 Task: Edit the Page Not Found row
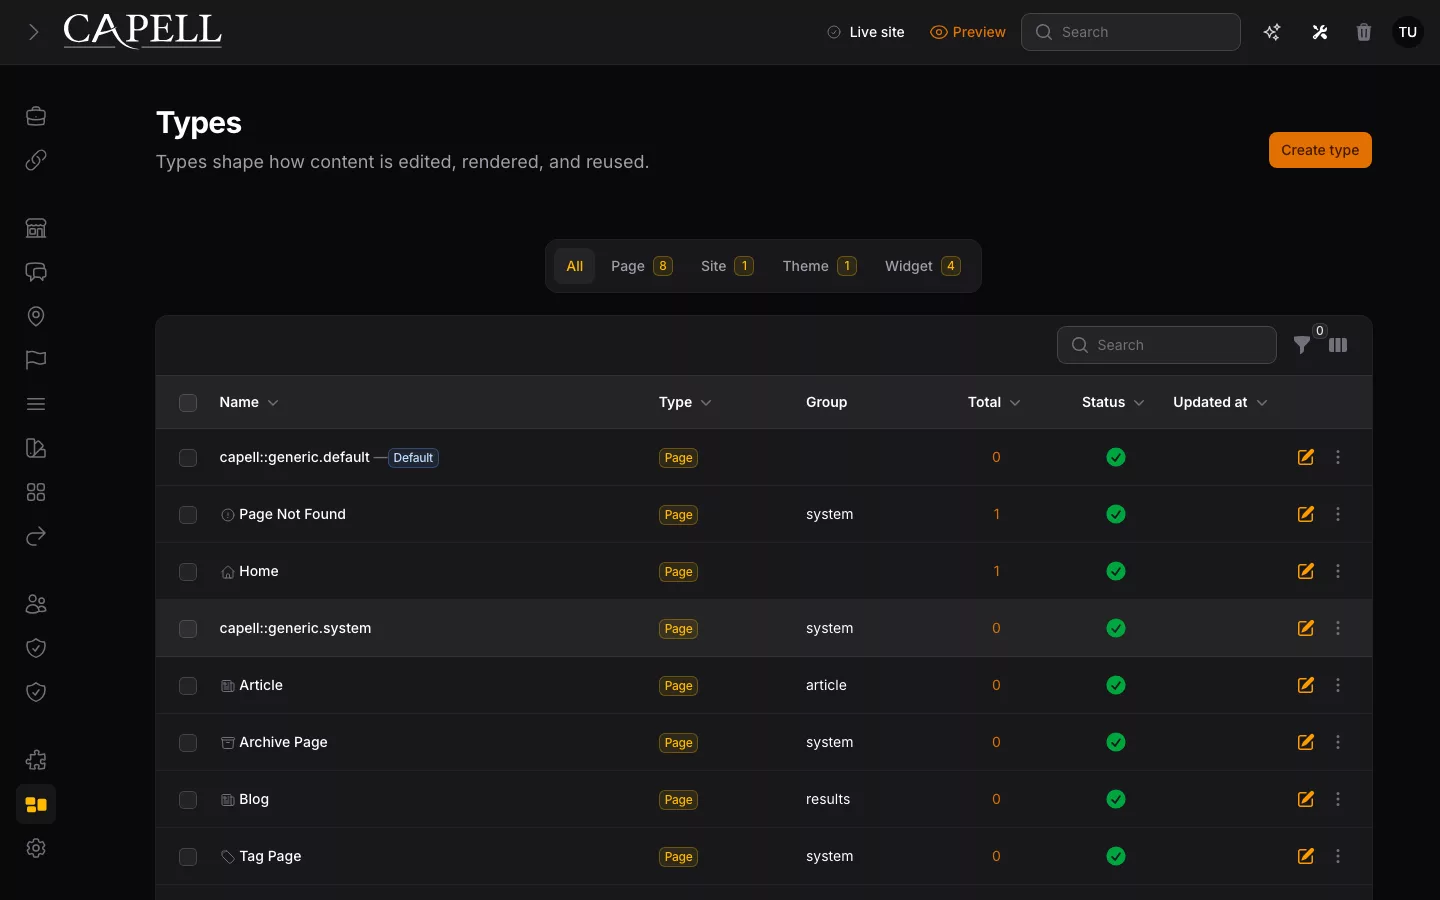click(1306, 514)
